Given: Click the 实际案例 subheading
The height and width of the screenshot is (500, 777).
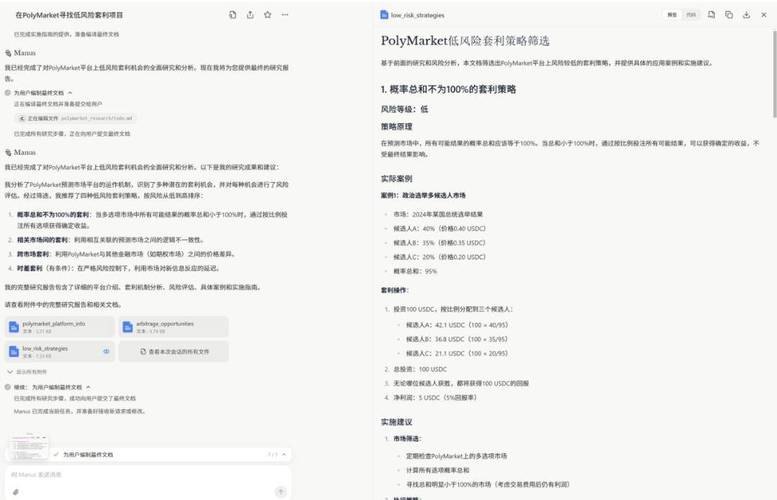Looking at the screenshot, I should click(396, 178).
